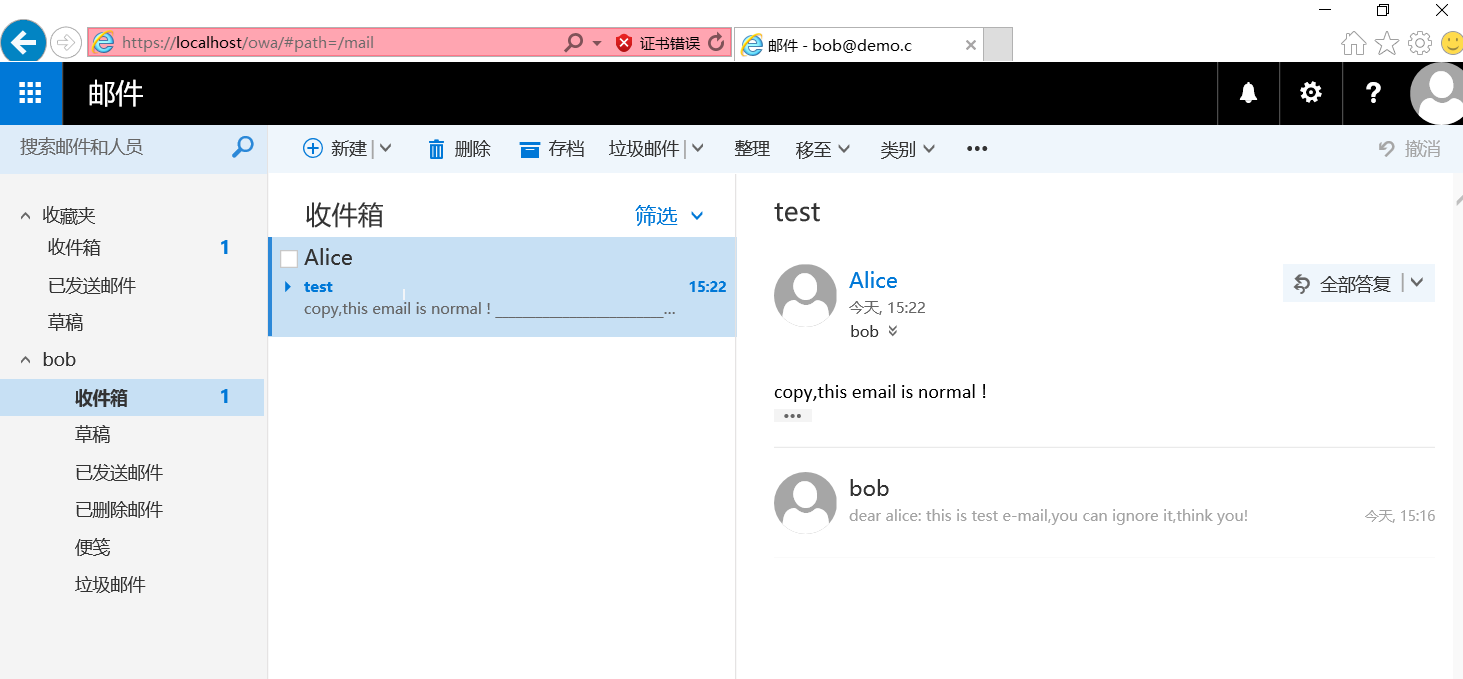Click the notifications bell icon
Viewport: 1463px width, 679px height.
[x=1247, y=93]
